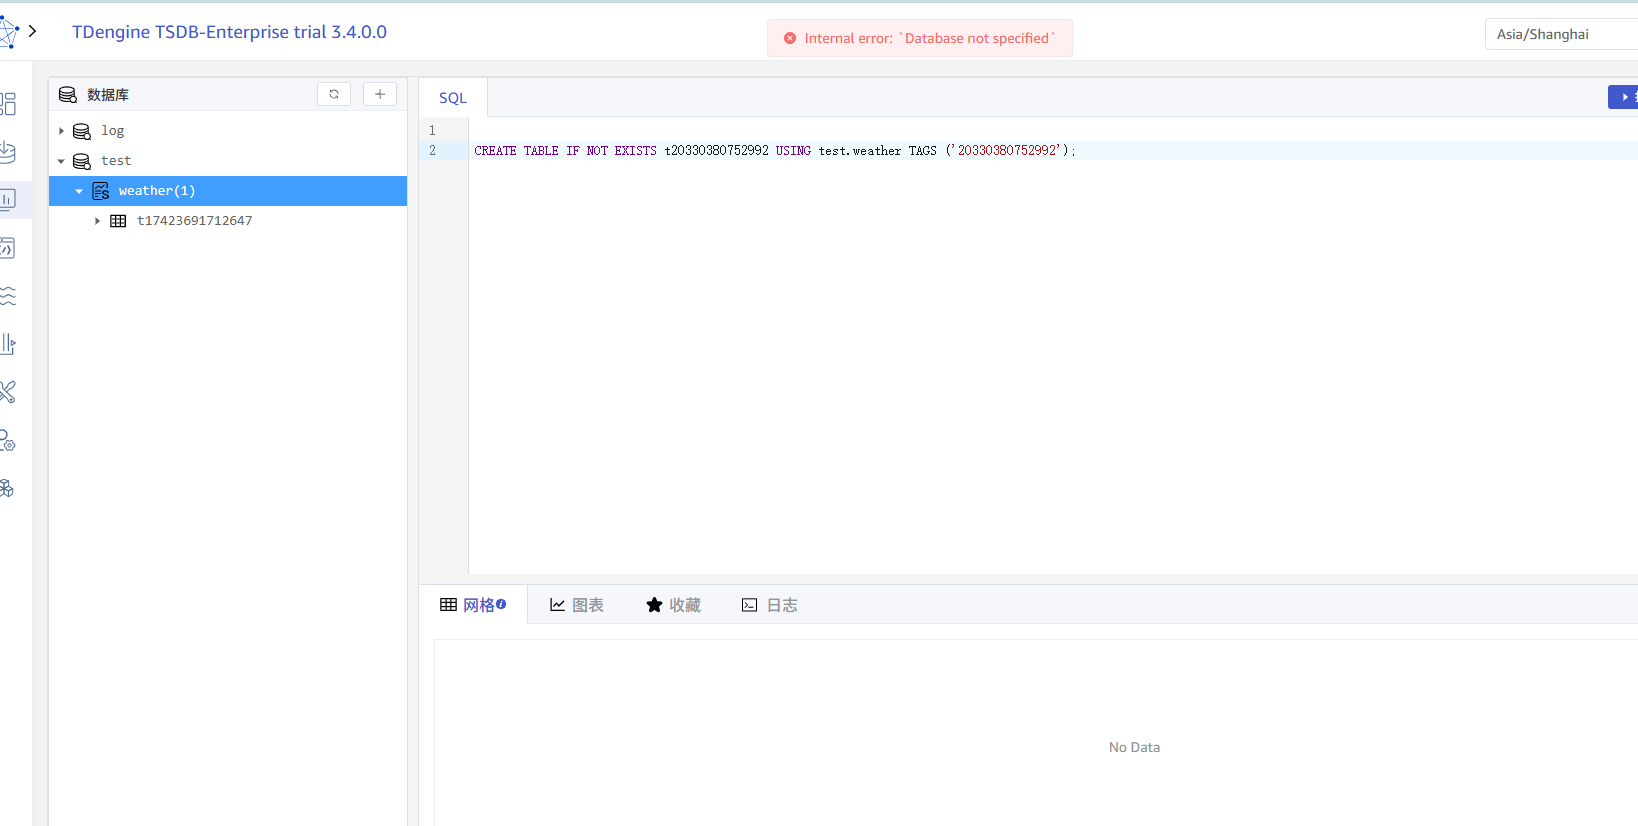Expand the log database node
Image resolution: width=1638 pixels, height=826 pixels.
61,131
